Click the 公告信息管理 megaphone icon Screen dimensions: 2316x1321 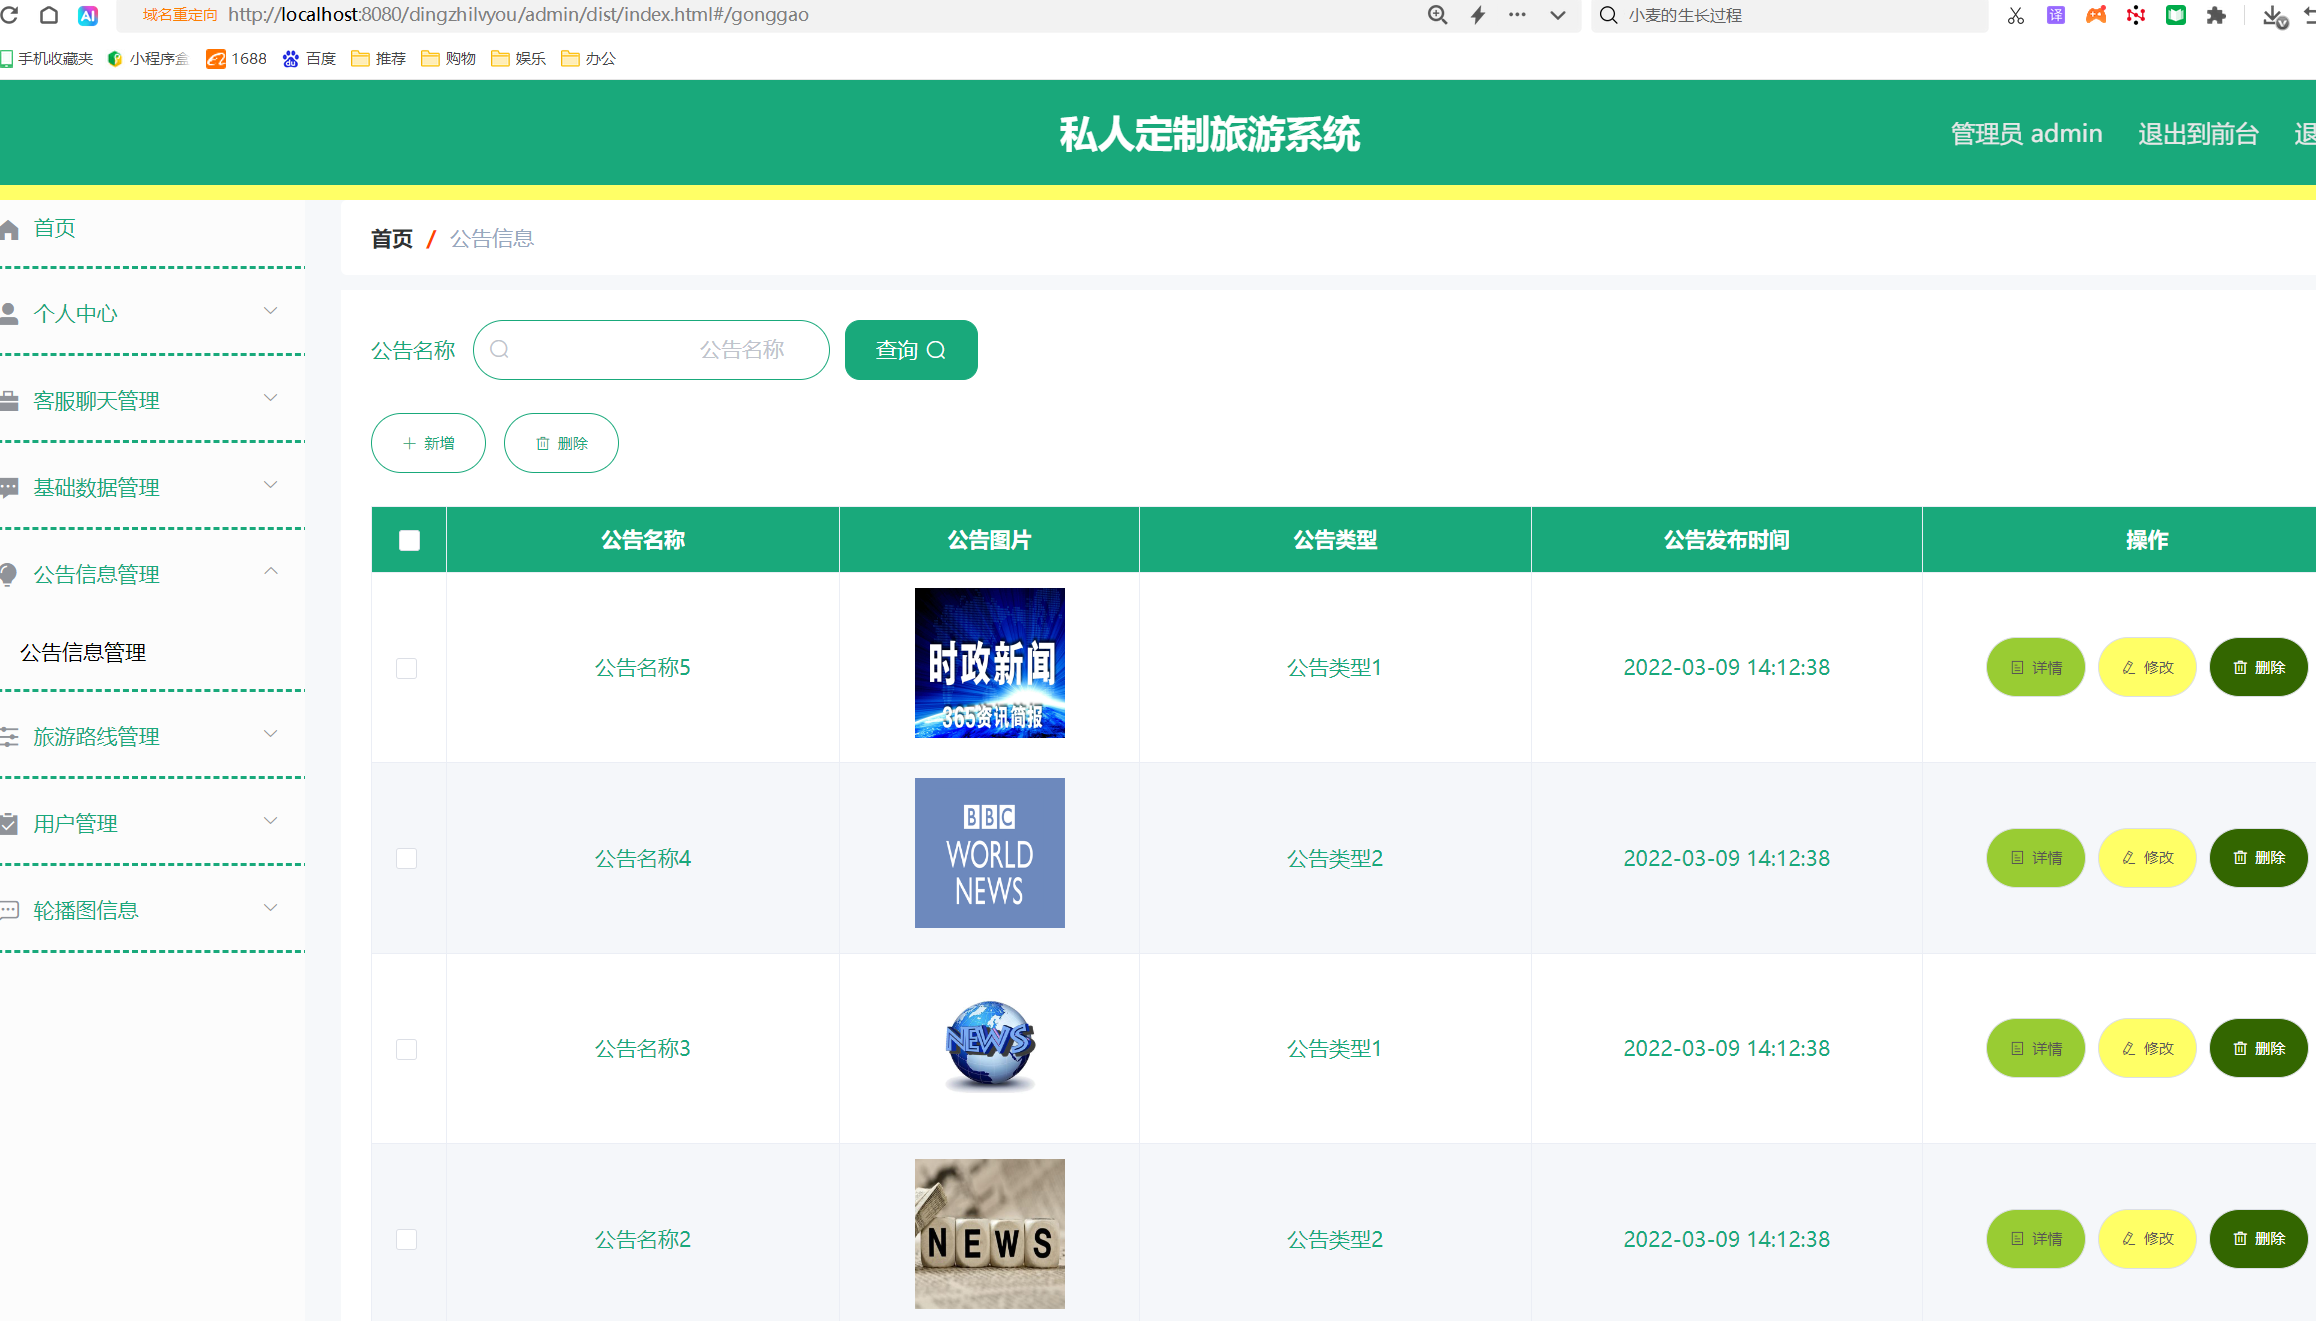[10, 574]
